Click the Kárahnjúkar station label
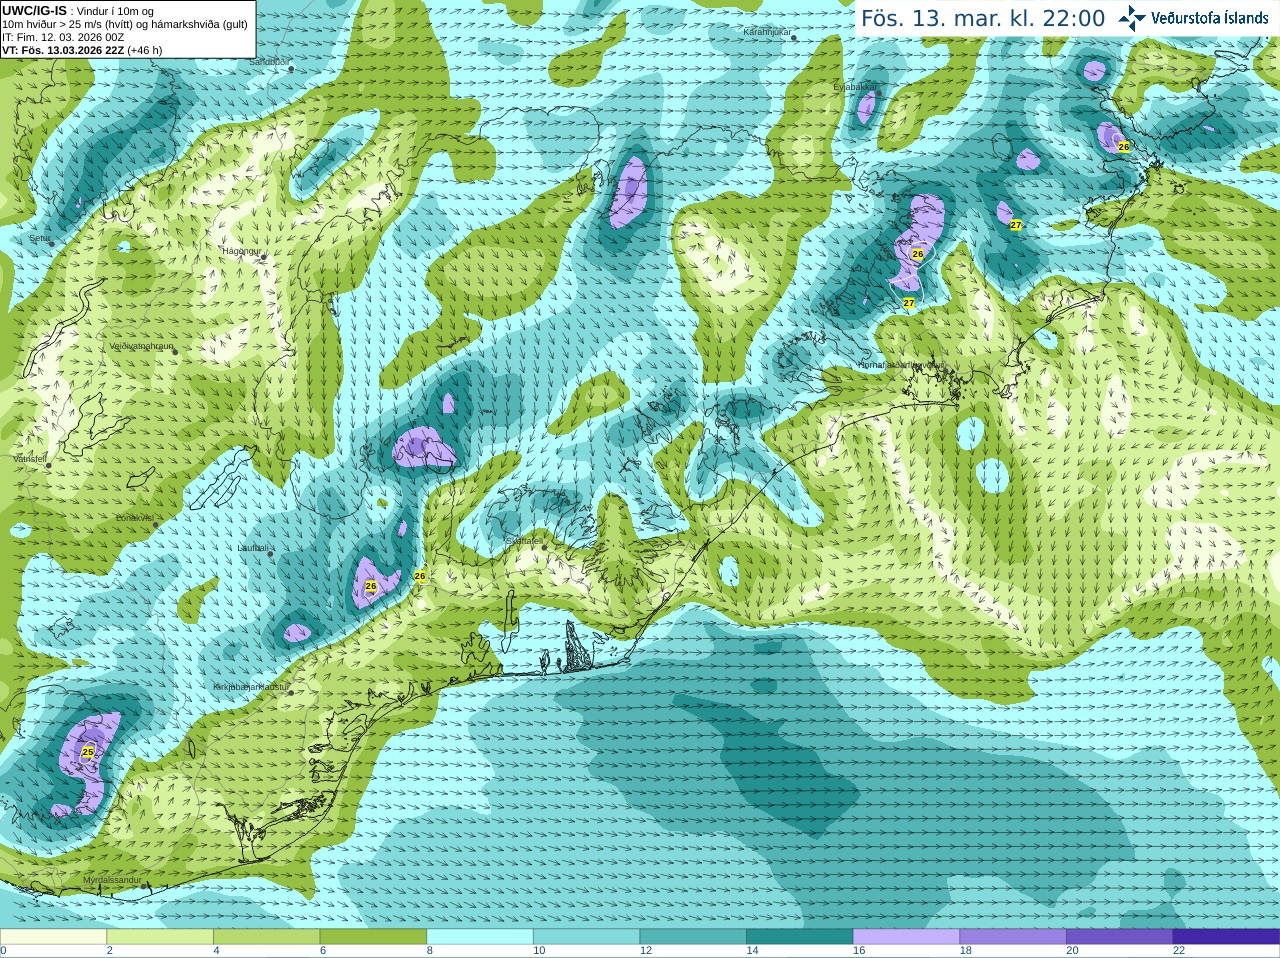 click(x=767, y=32)
